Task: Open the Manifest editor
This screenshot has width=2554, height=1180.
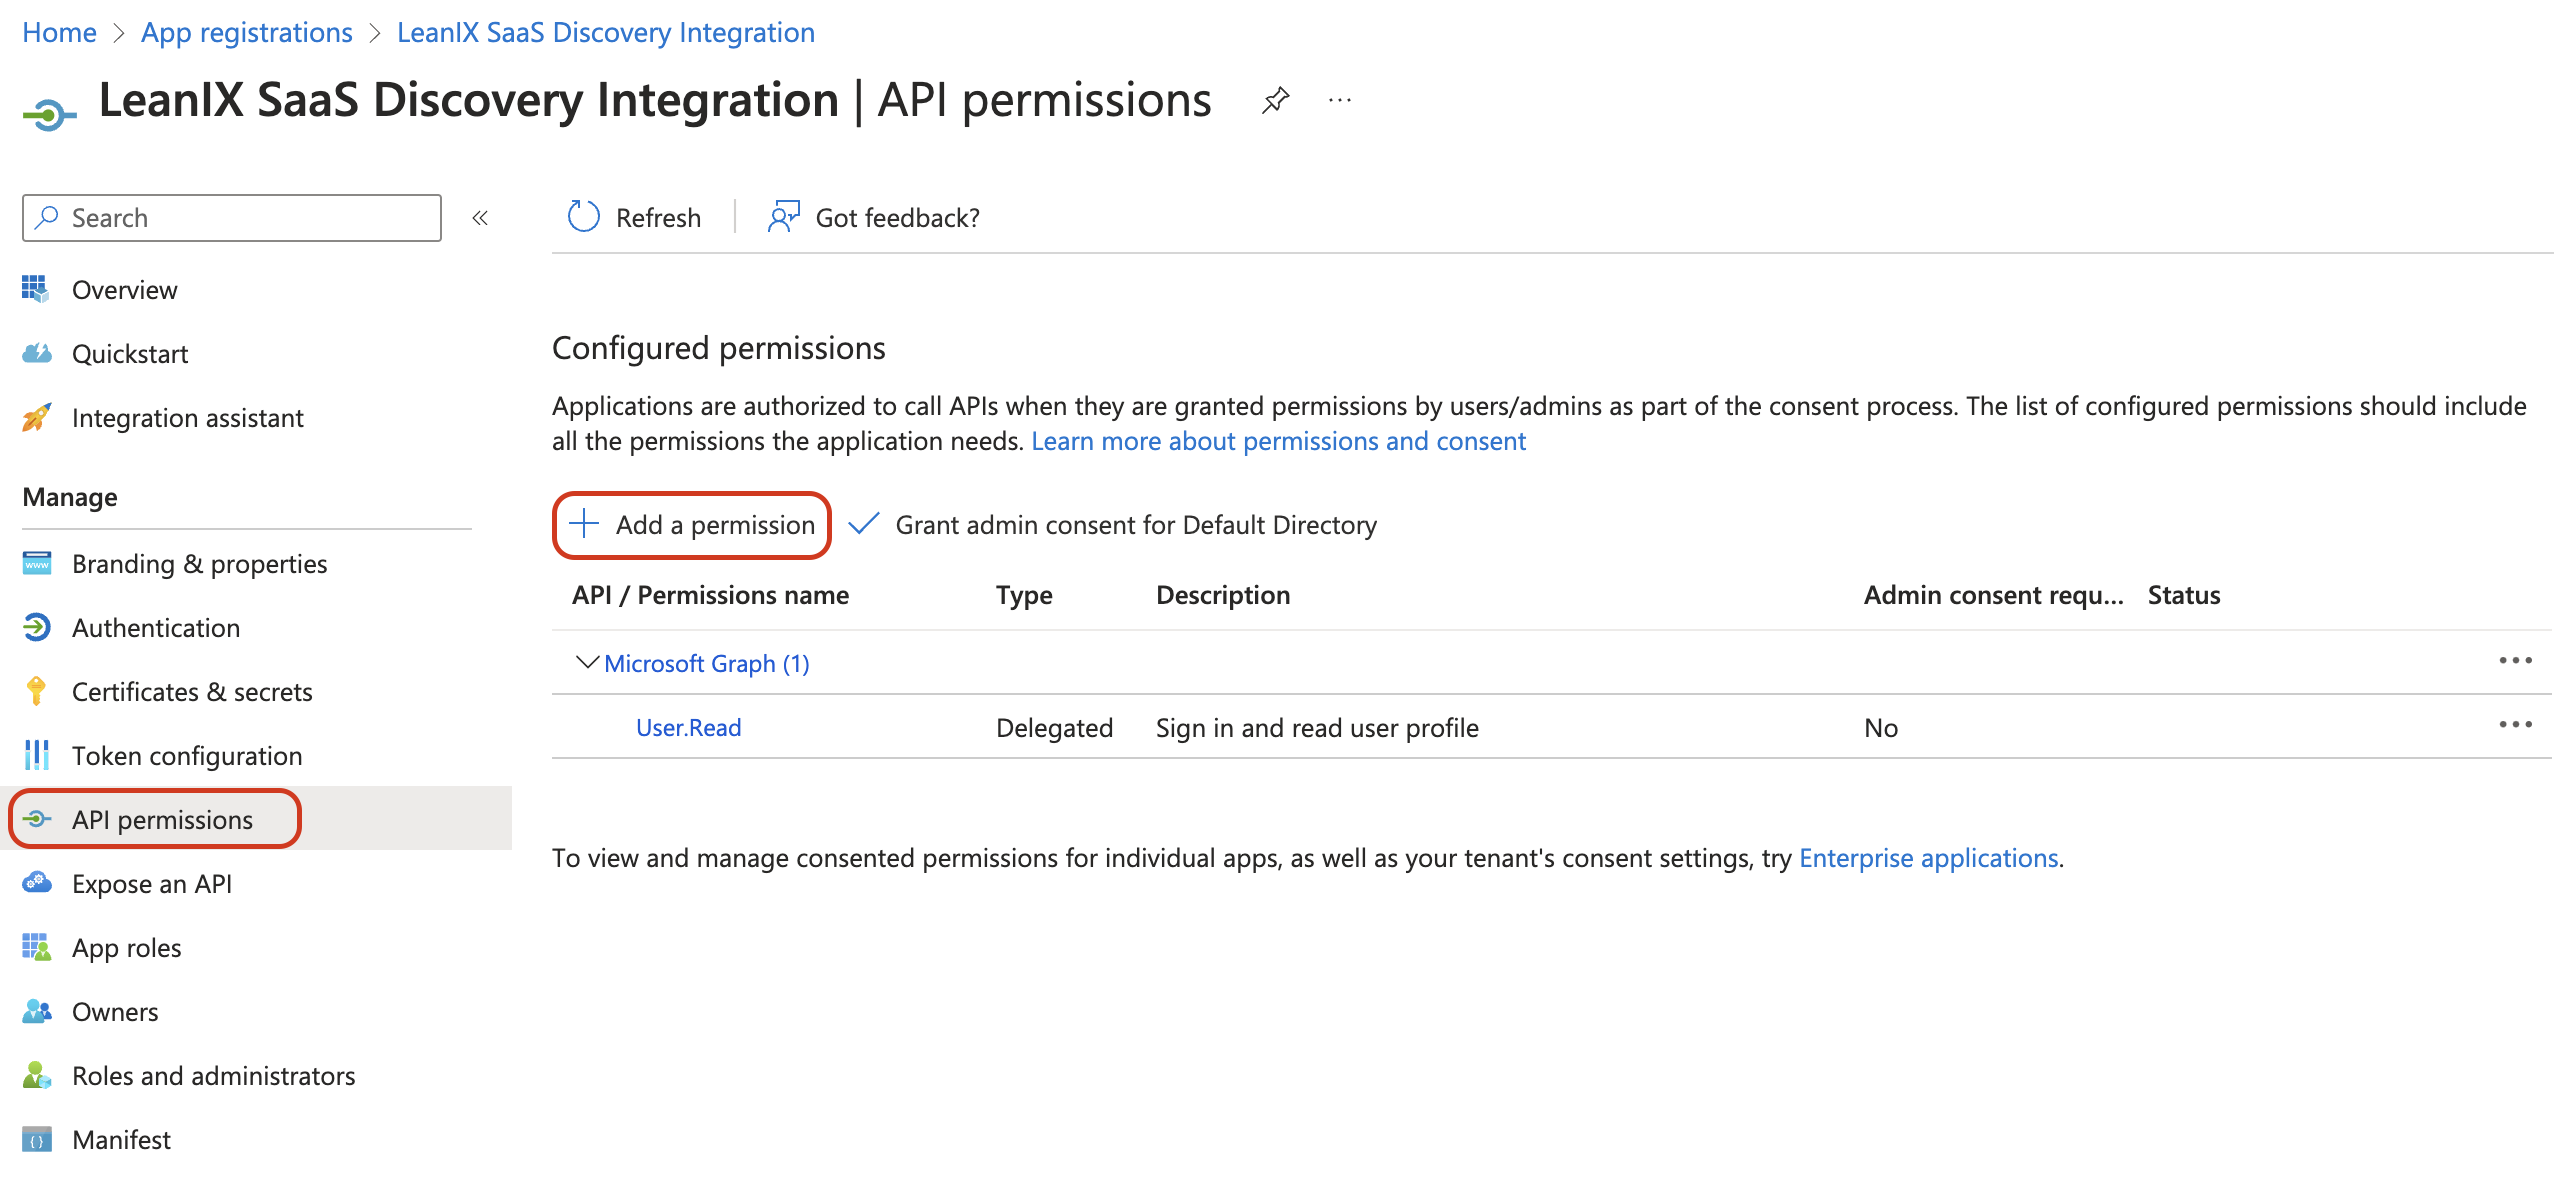Action: pyautogui.click(x=121, y=1140)
